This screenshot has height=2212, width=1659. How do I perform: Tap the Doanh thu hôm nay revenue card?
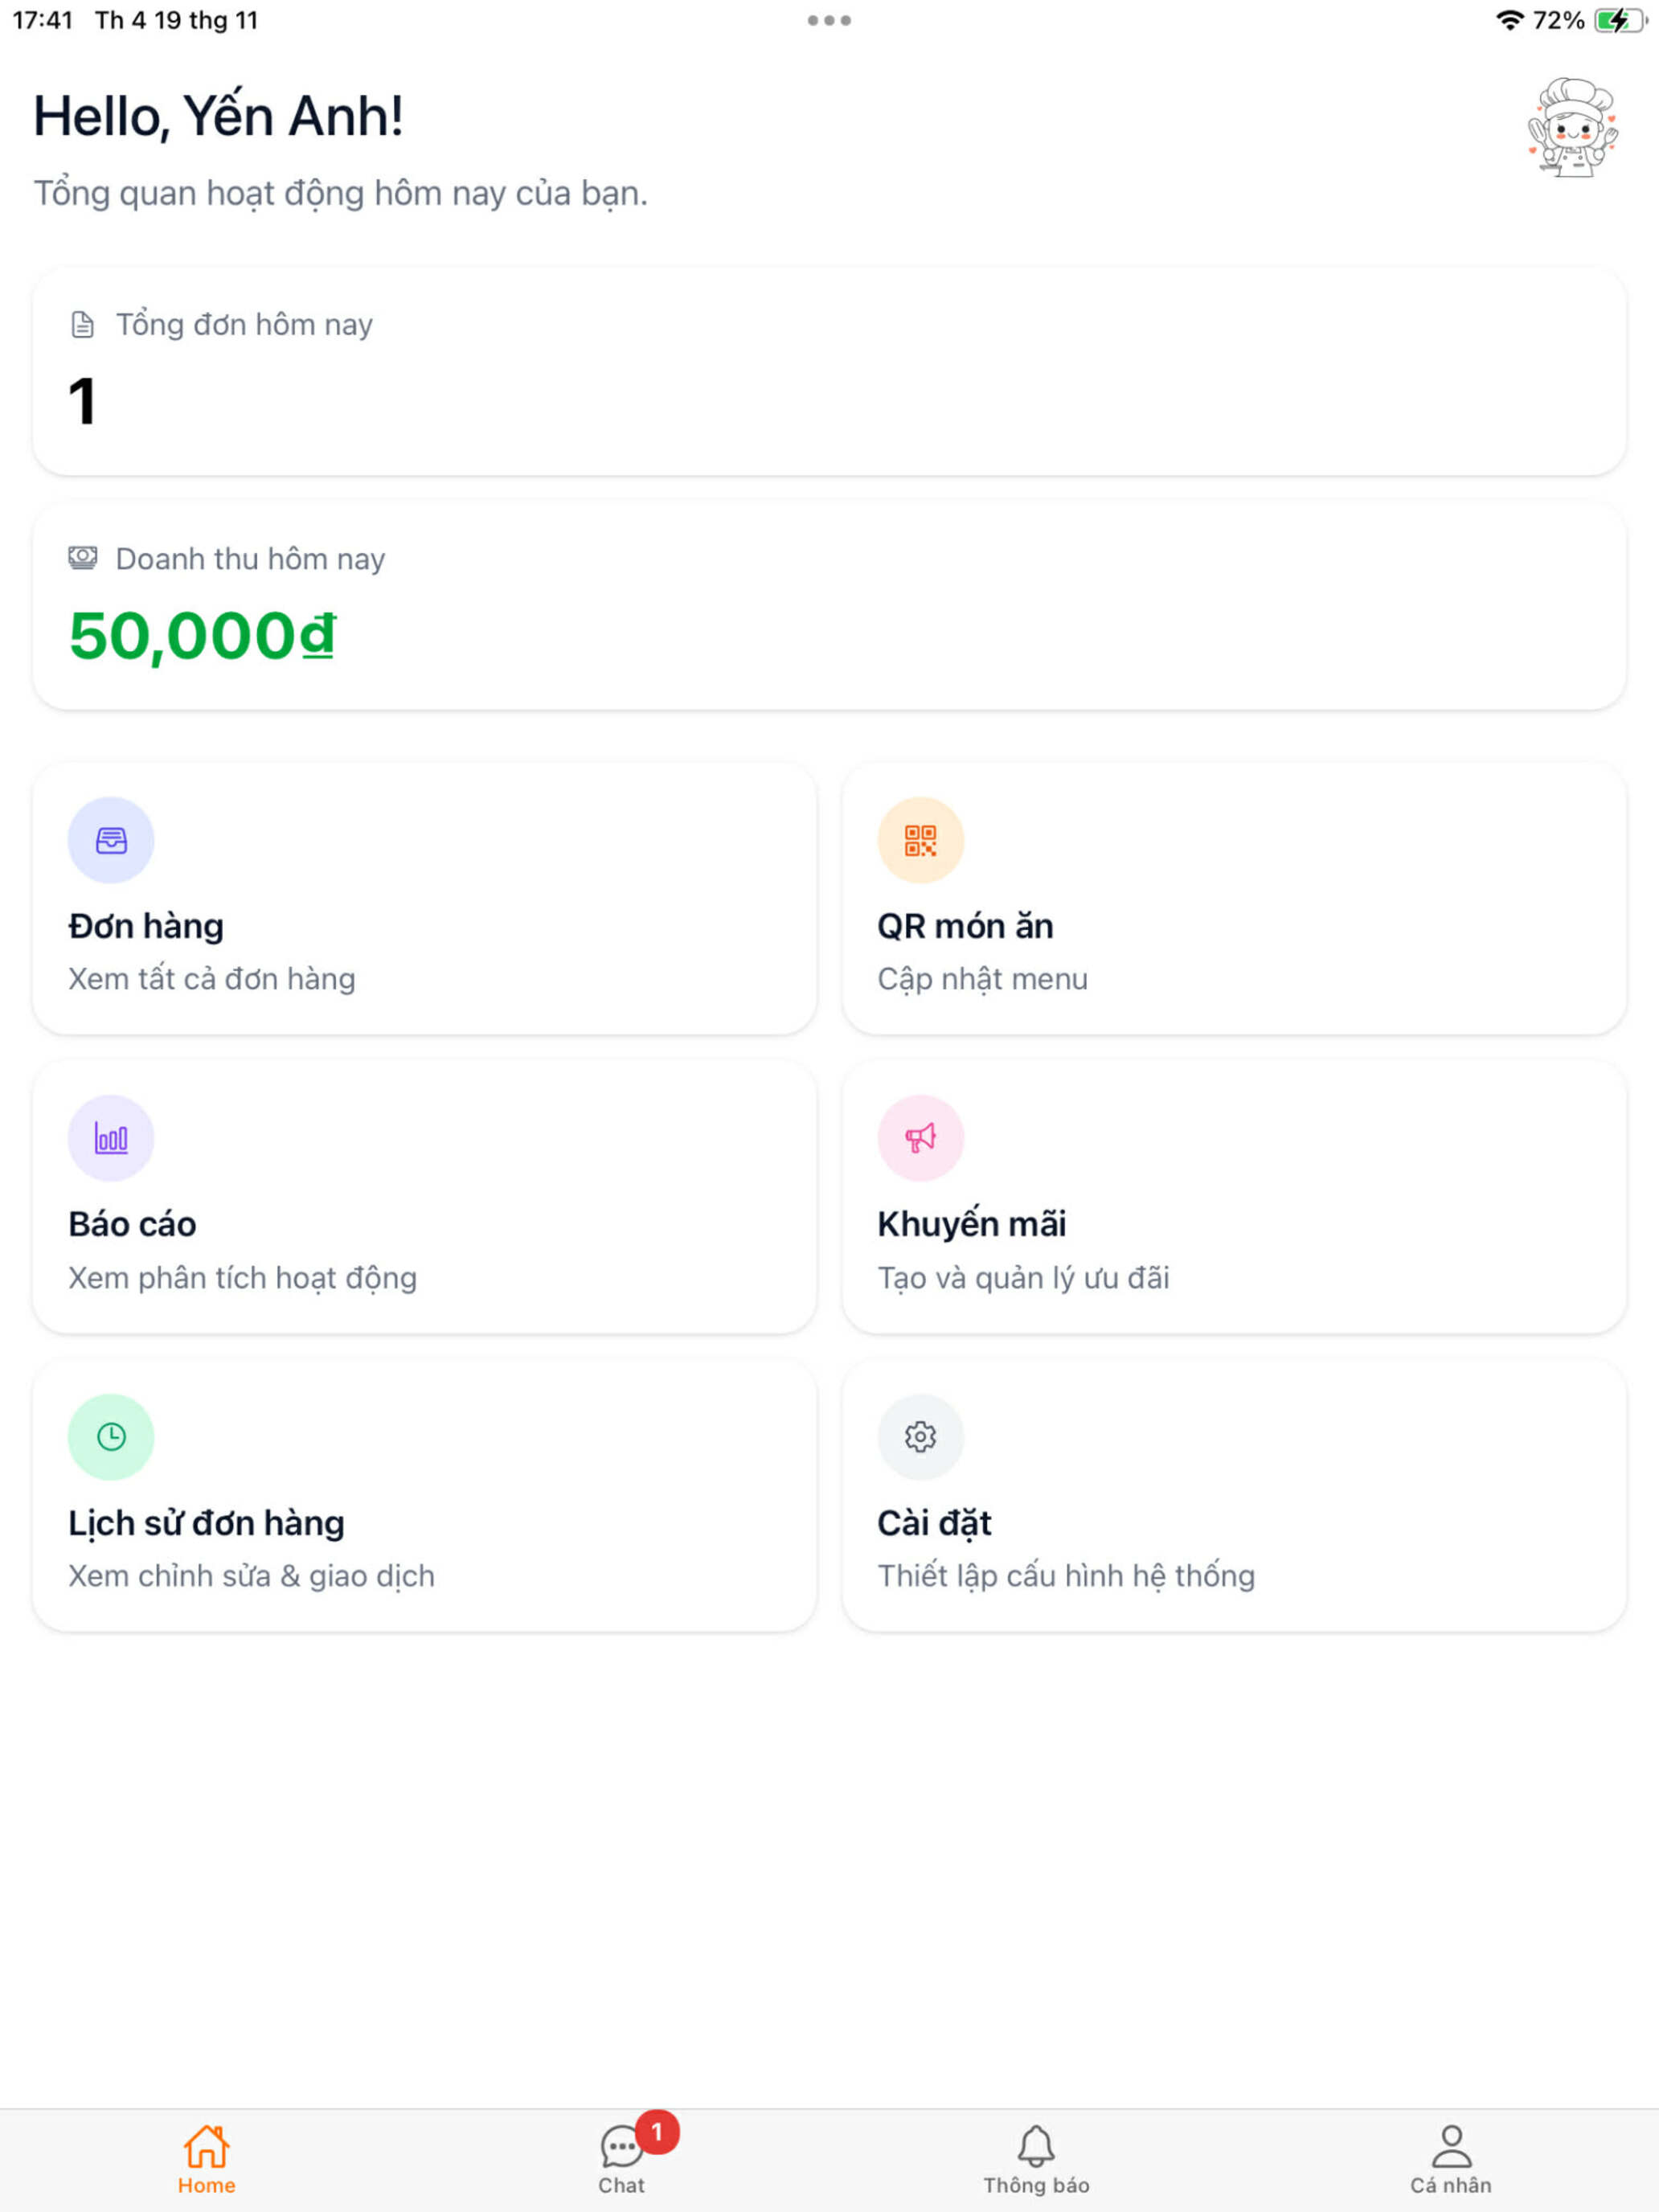[829, 606]
